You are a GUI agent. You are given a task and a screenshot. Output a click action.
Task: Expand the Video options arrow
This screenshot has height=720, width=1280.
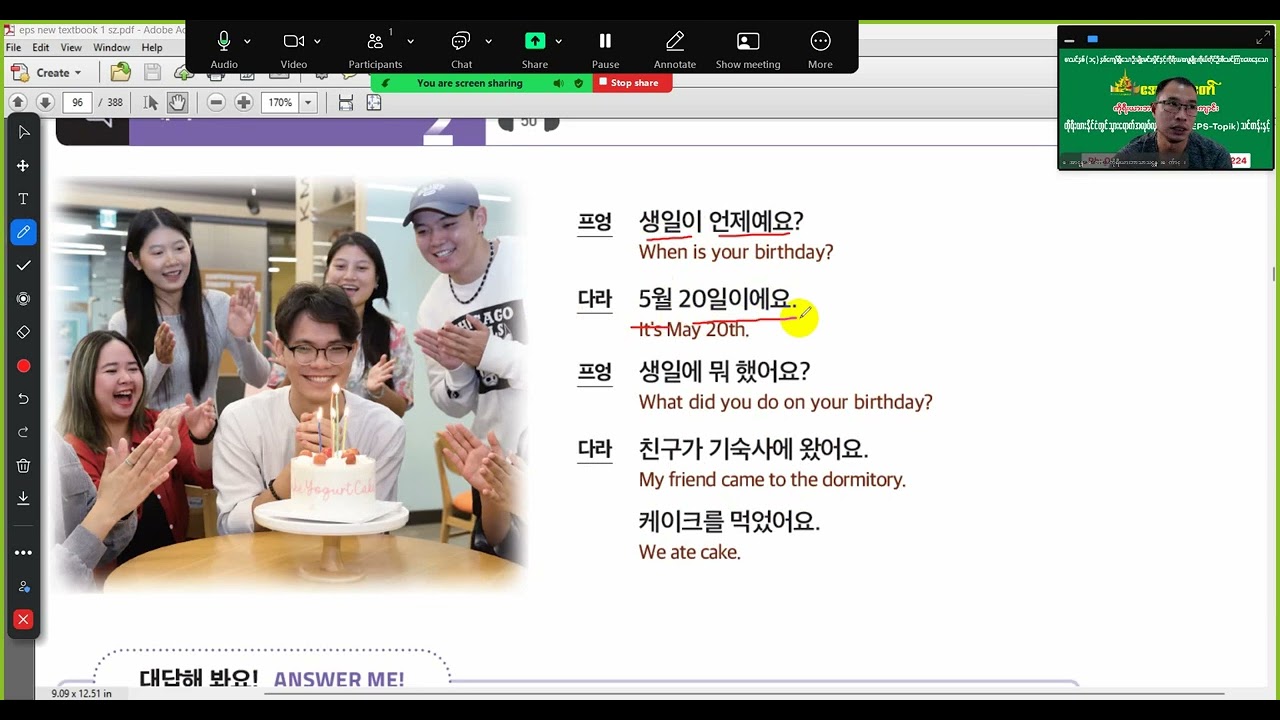click(317, 42)
